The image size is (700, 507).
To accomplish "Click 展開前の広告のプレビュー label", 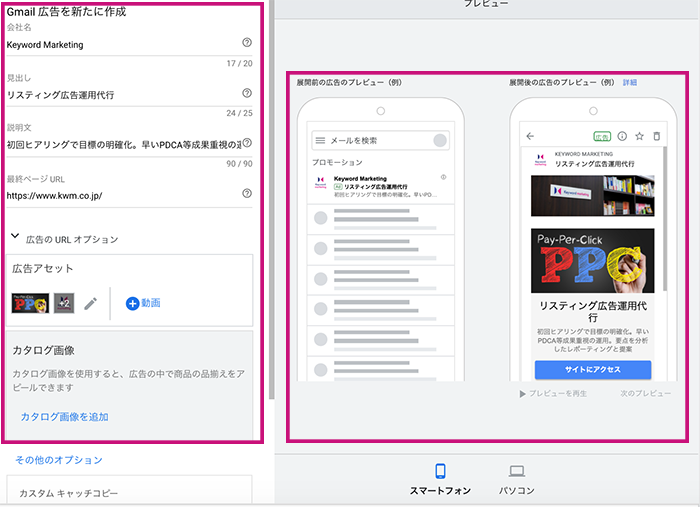I will (349, 83).
